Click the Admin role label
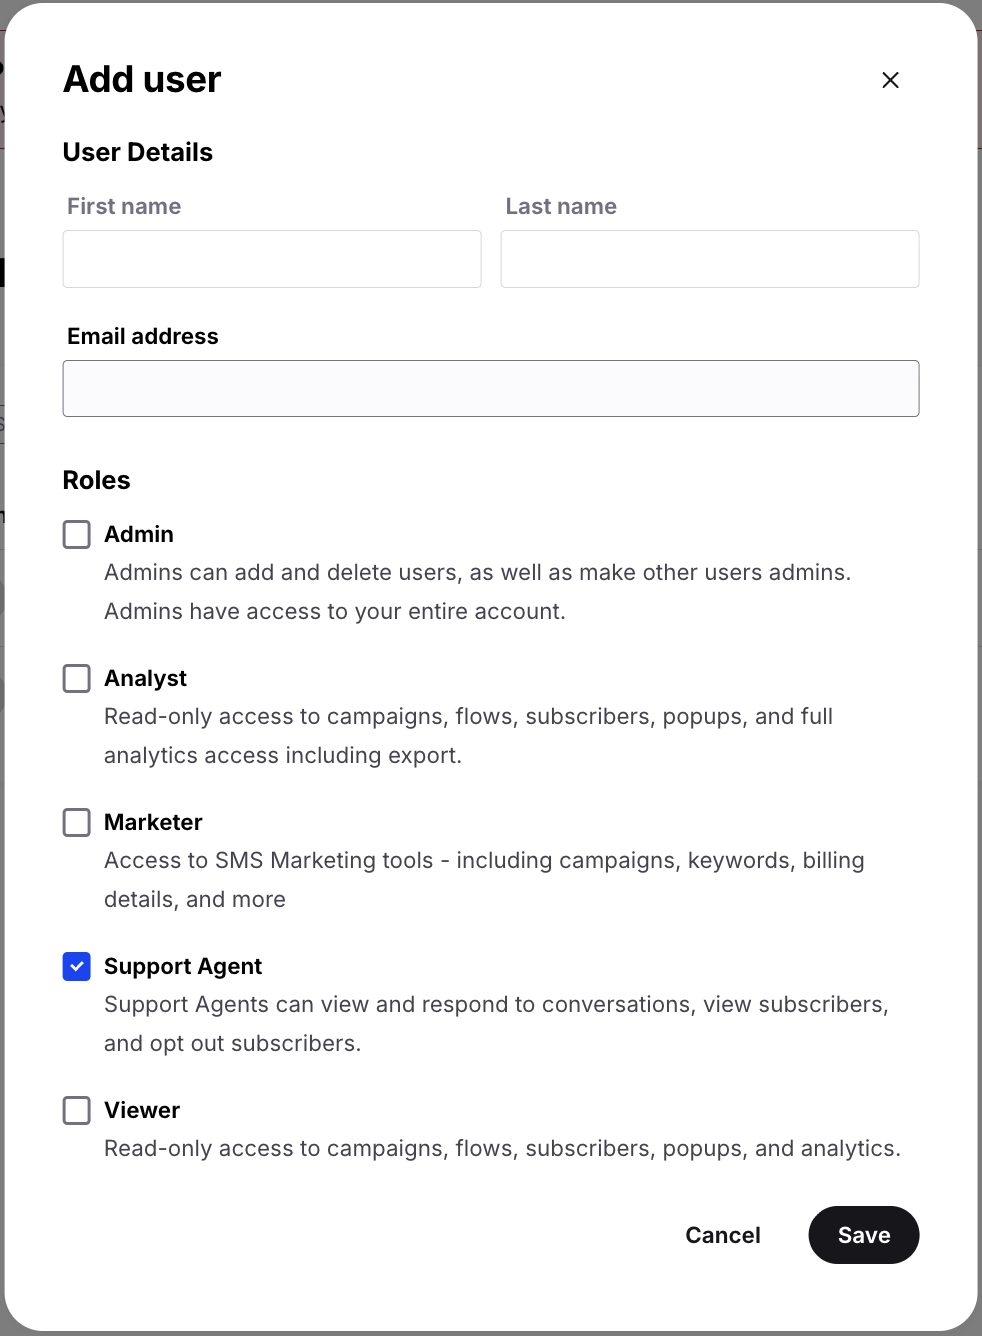This screenshot has width=982, height=1336. point(139,534)
